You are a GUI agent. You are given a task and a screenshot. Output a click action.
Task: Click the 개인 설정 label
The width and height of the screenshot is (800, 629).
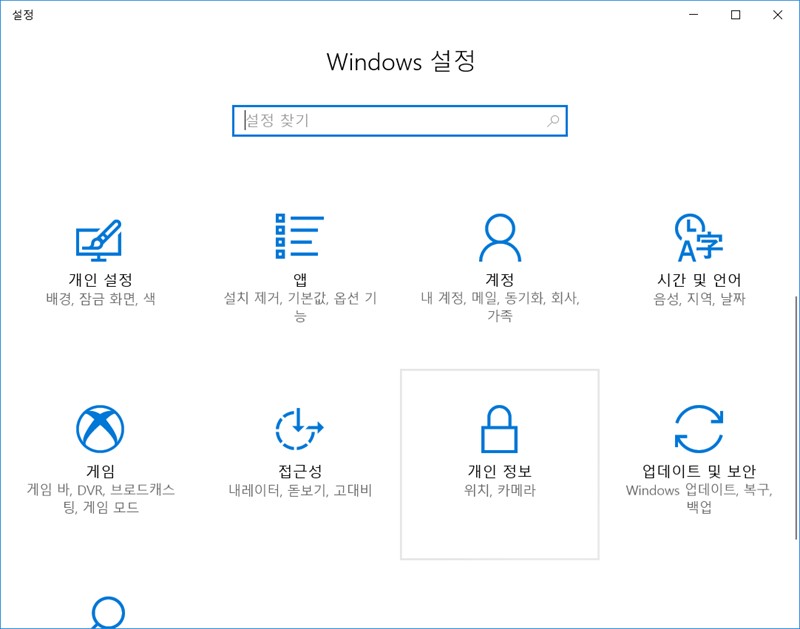101,280
